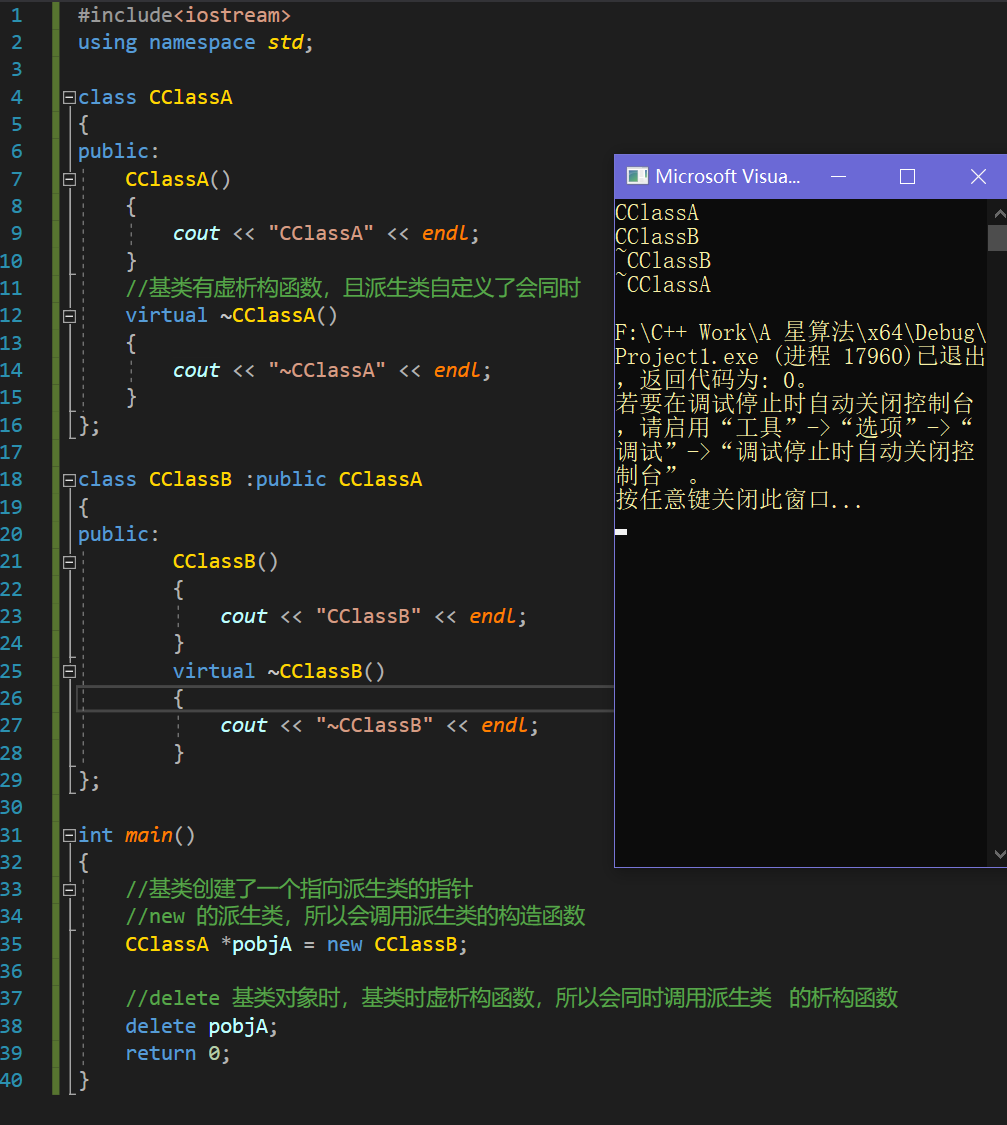The width and height of the screenshot is (1007, 1125).
Task: Click the console scrollbar up arrow
Action: click(998, 213)
